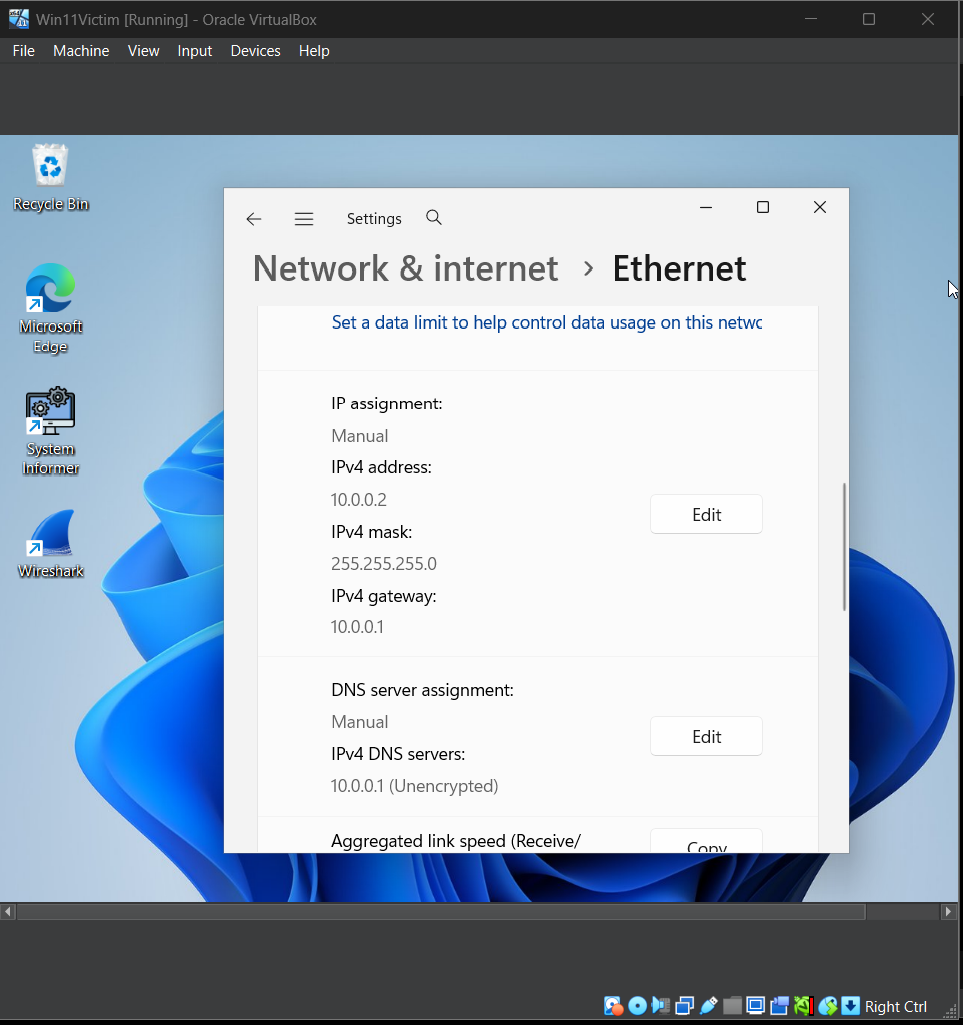963x1025 pixels.
Task: Open the Machine menu
Action: 80,50
